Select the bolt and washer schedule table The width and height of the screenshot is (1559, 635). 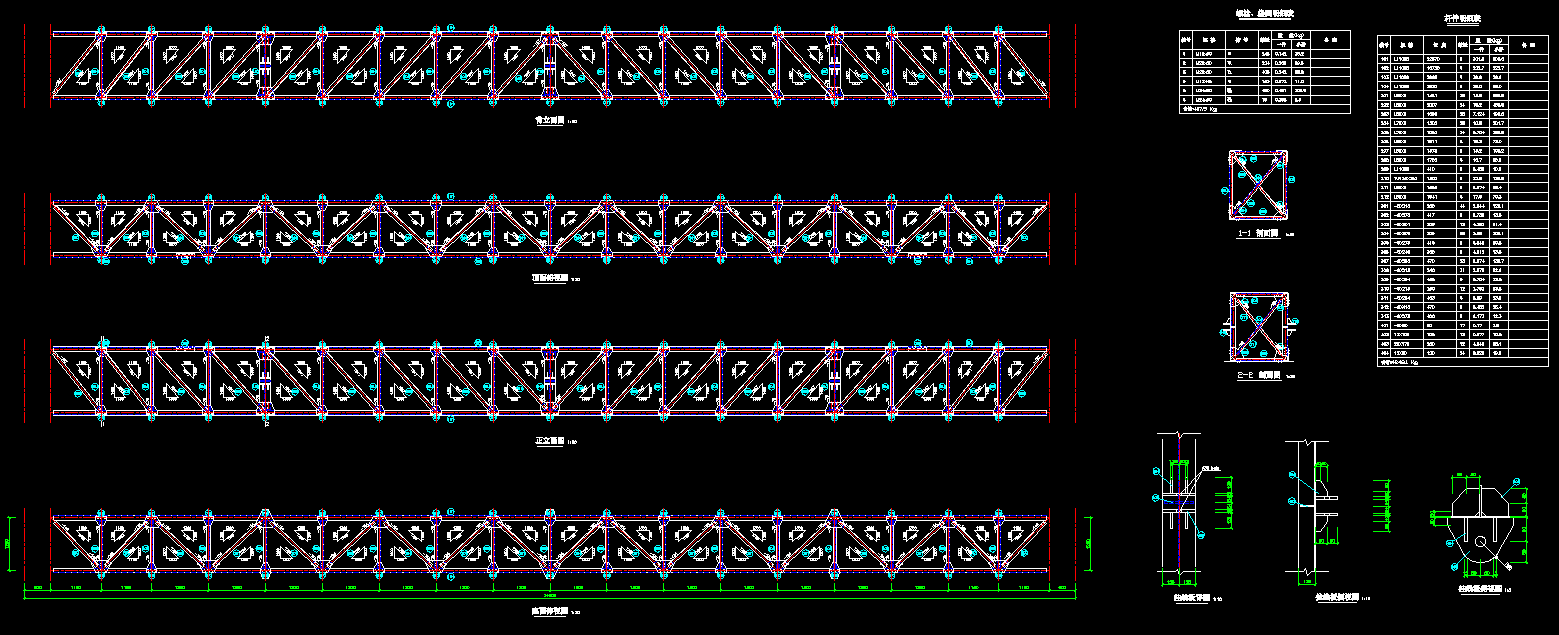tap(1264, 75)
